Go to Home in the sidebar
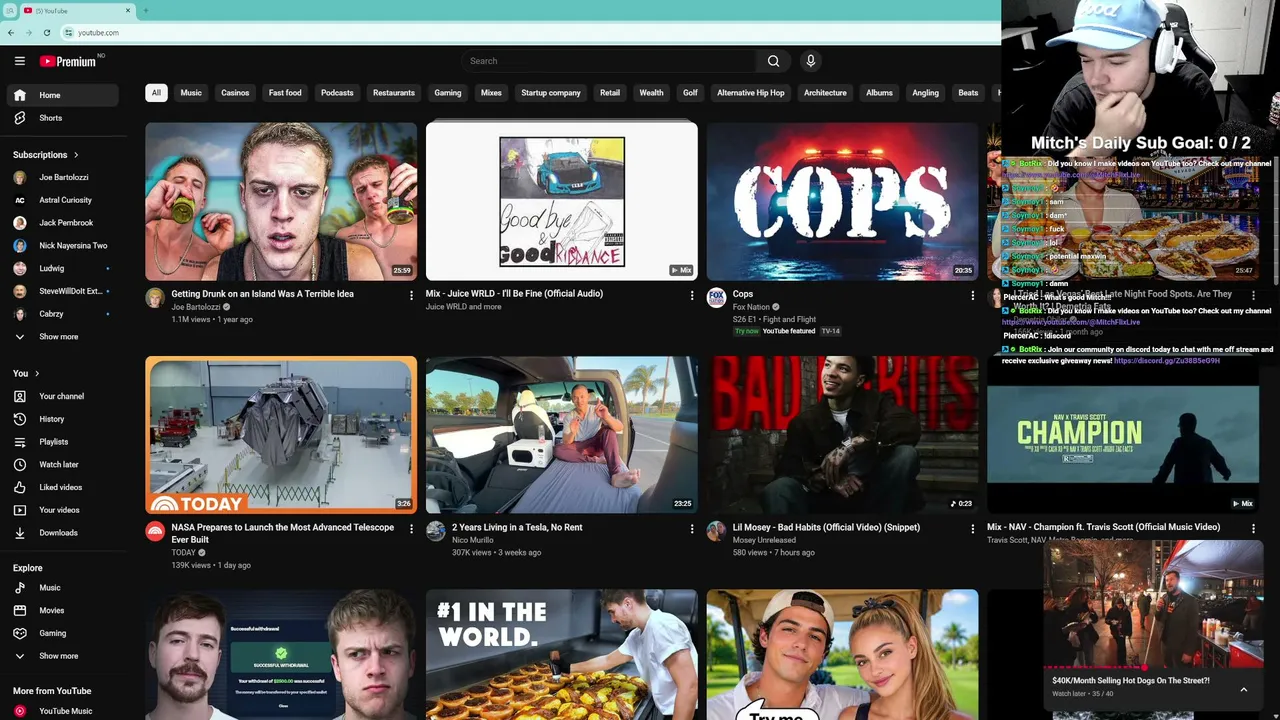This screenshot has width=1280, height=720. pyautogui.click(x=63, y=95)
